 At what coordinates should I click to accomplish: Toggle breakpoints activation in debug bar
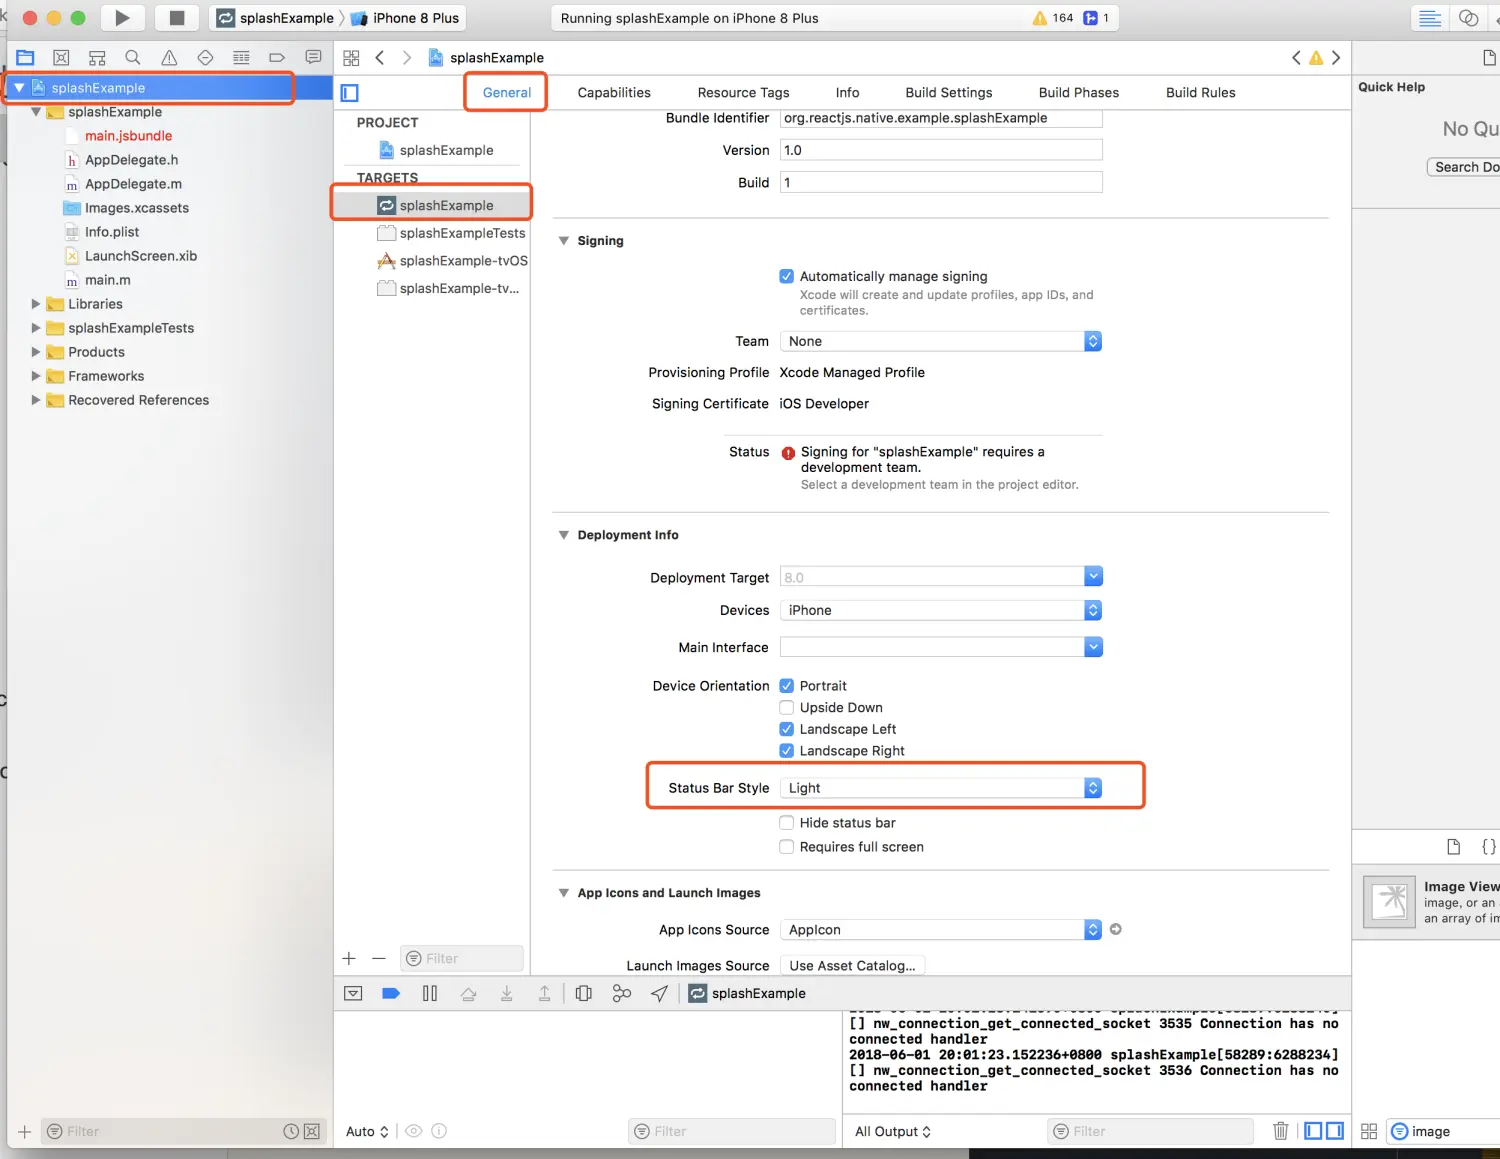coord(391,993)
